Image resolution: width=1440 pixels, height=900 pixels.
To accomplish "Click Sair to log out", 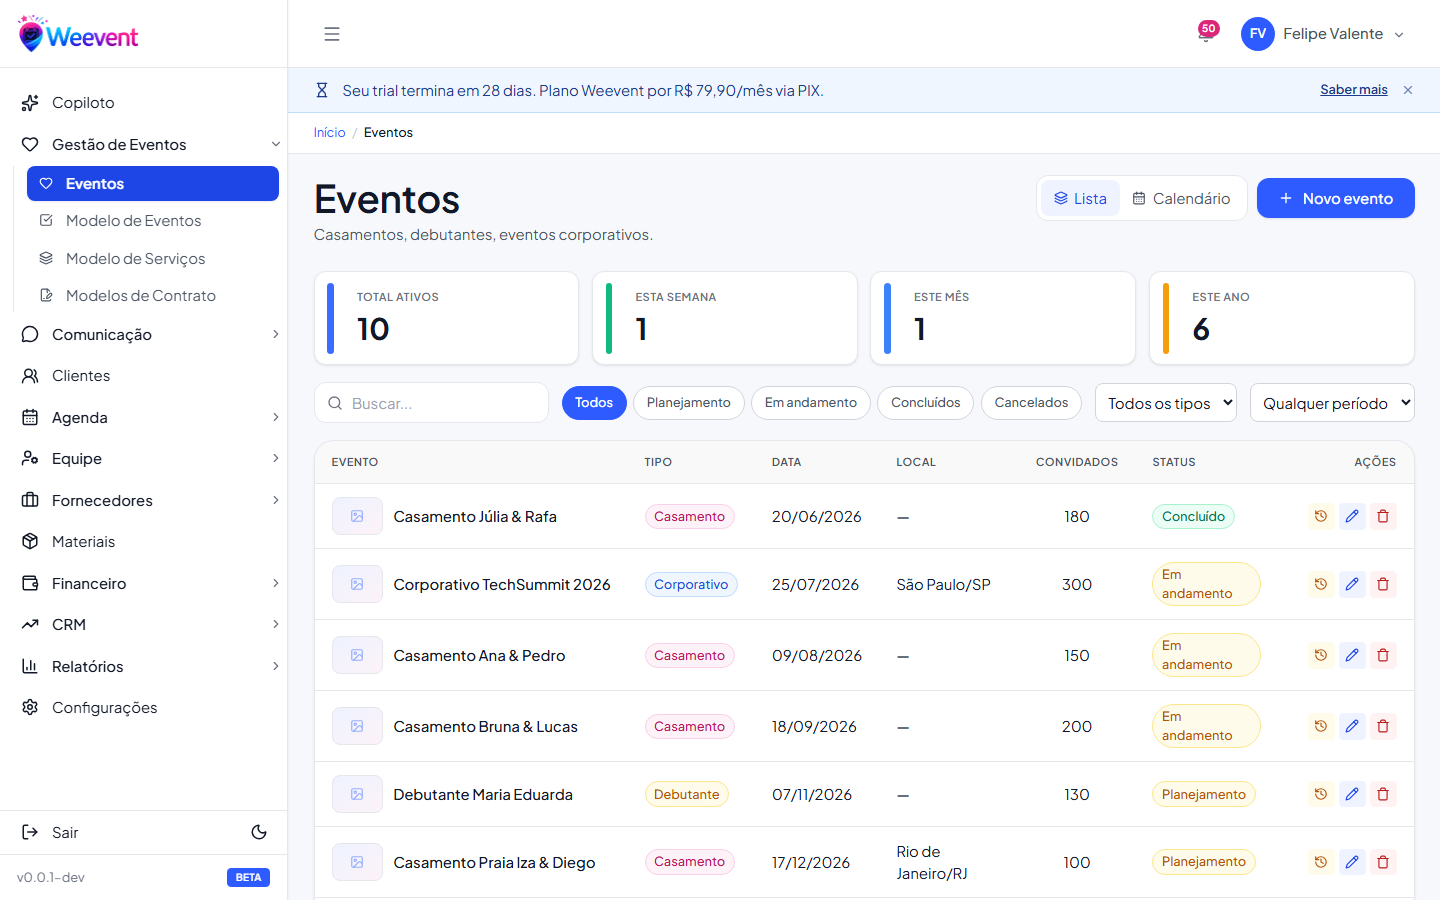I will point(50,833).
